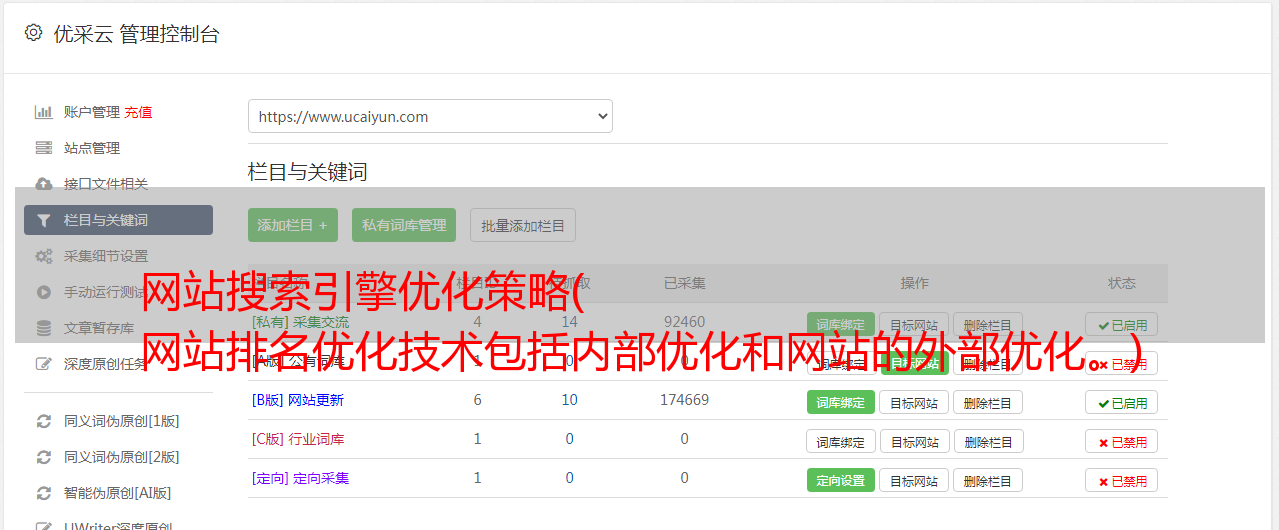Image resolution: width=1279 pixels, height=530 pixels.
Task: Open 私有词库管理
Action: tap(404, 225)
